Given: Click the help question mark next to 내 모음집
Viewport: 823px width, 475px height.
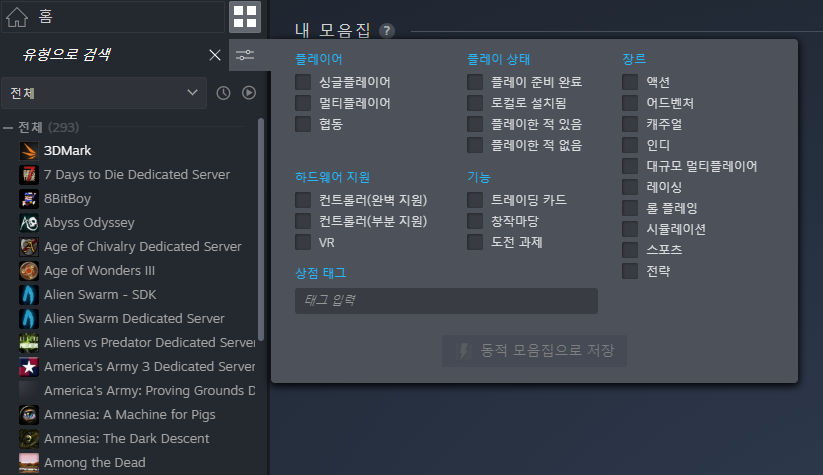Looking at the screenshot, I should point(387,30).
